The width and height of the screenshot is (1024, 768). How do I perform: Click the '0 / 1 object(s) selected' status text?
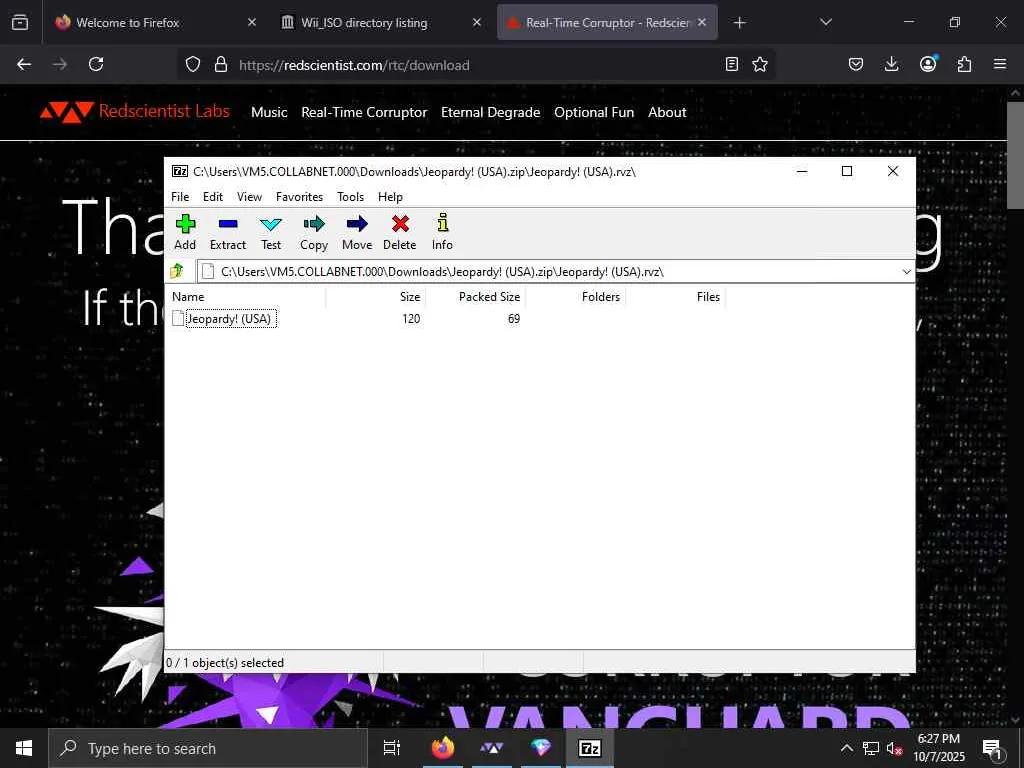coord(225,662)
